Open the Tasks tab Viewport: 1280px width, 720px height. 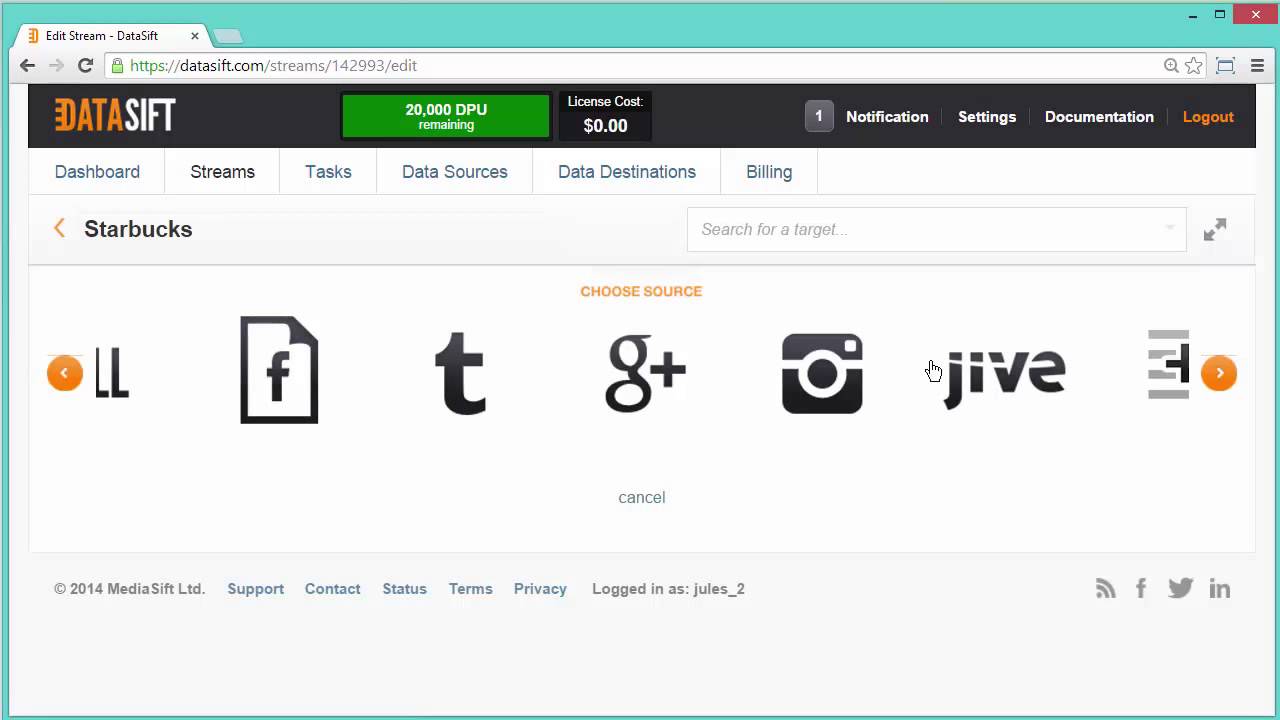point(328,172)
